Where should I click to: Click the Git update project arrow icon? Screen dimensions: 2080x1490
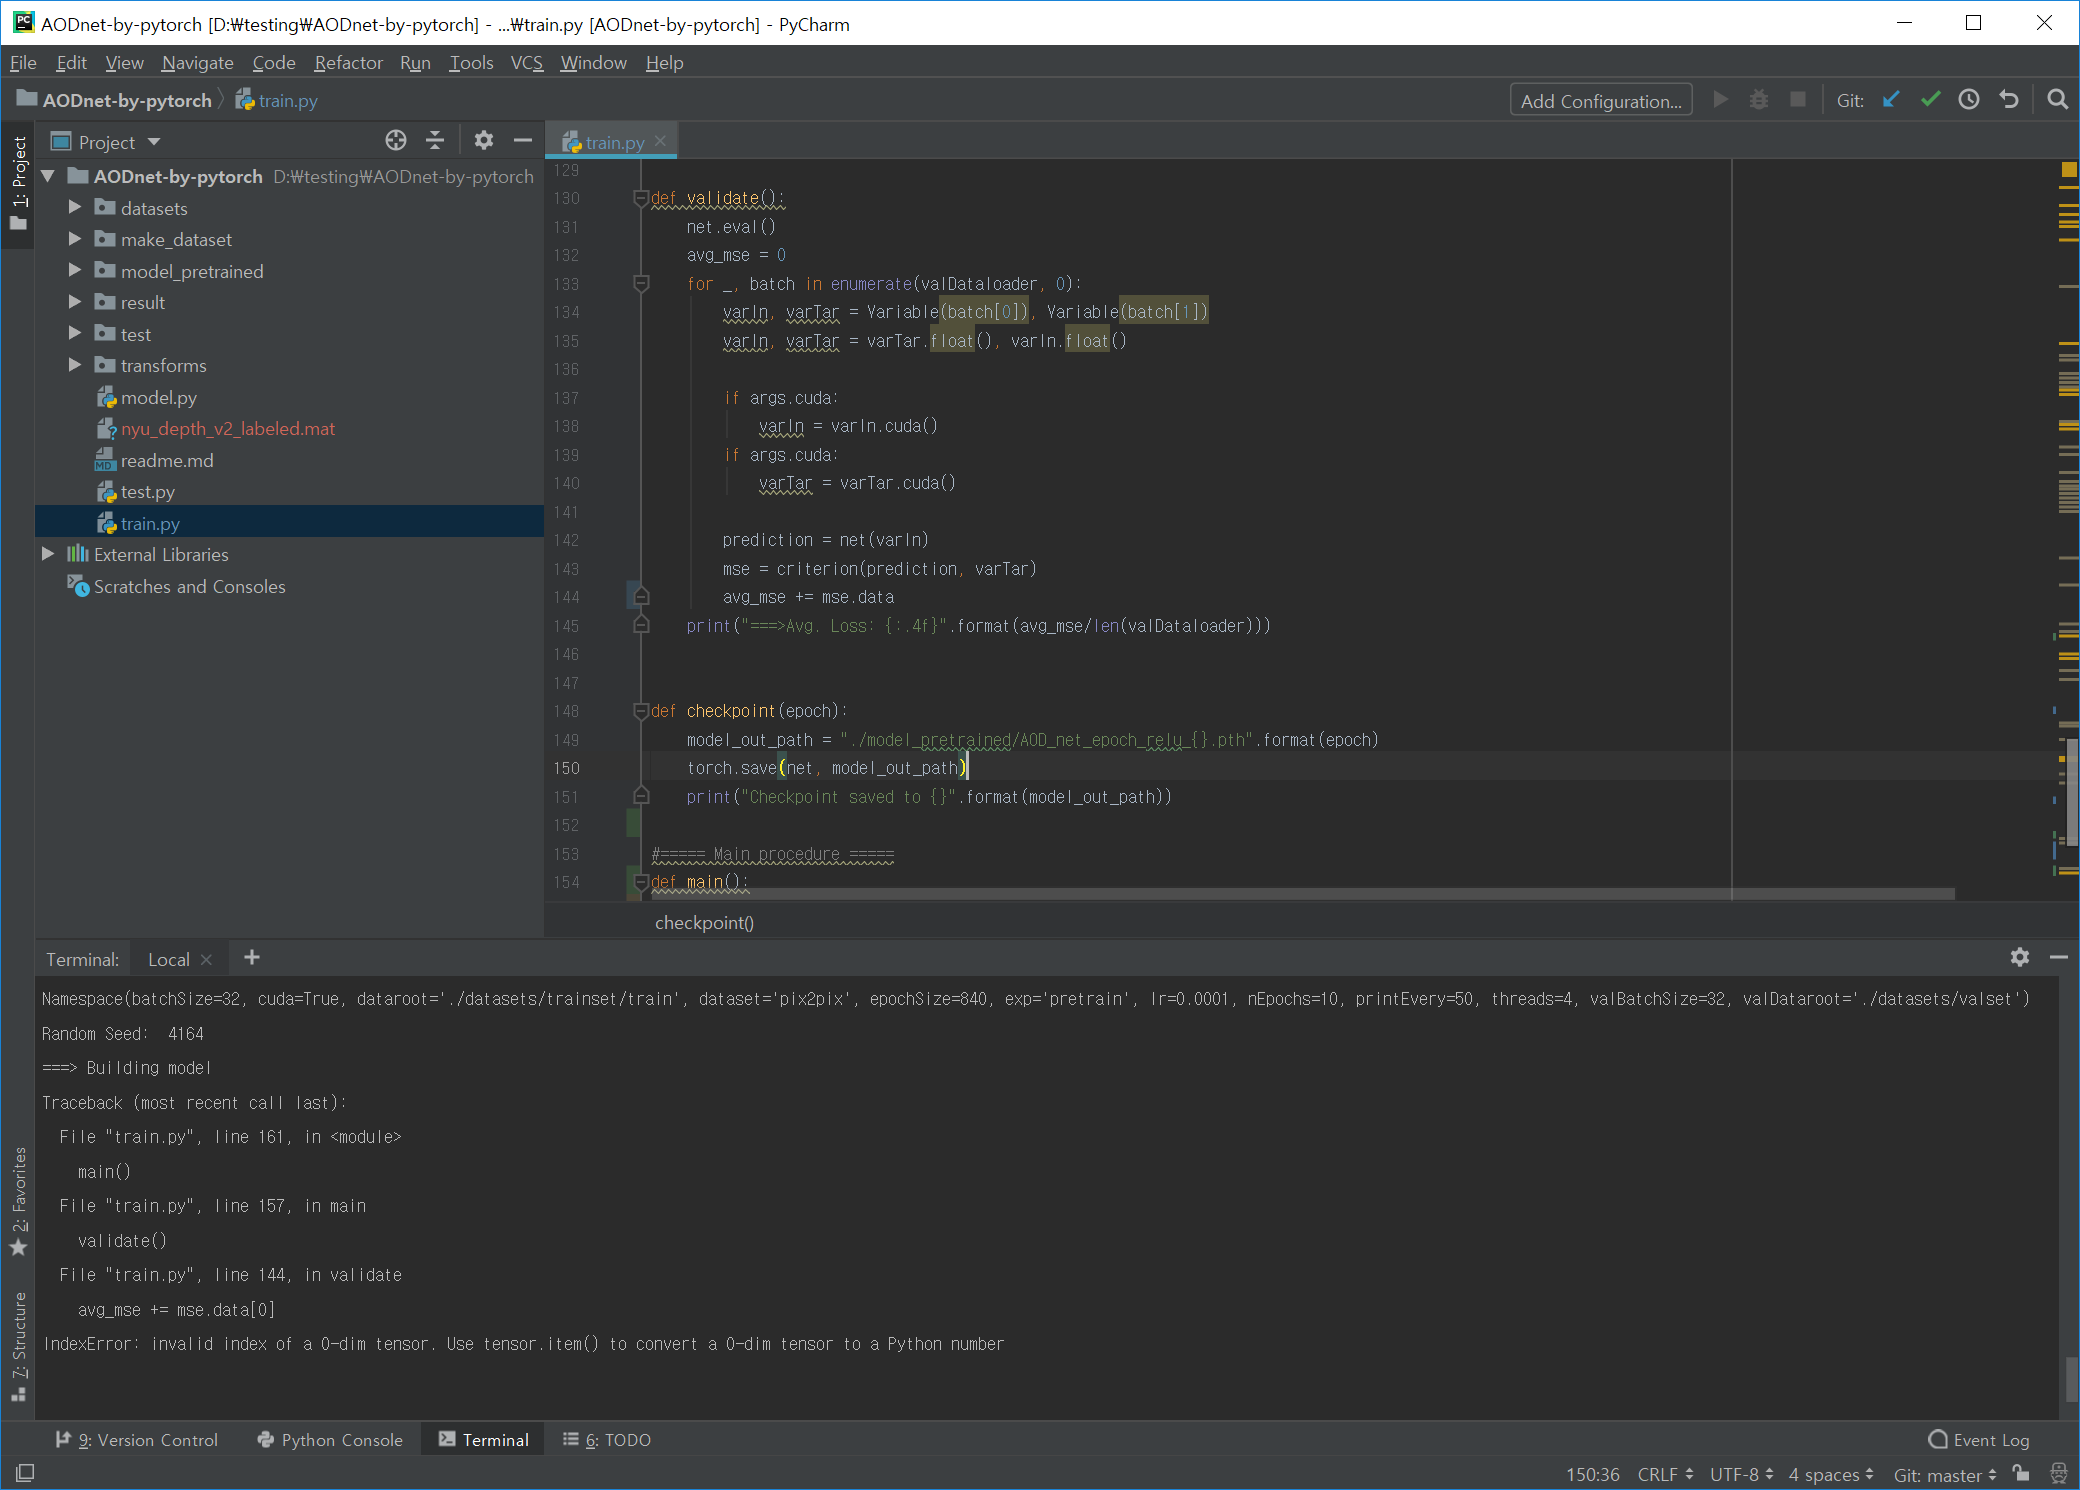pyautogui.click(x=1891, y=100)
